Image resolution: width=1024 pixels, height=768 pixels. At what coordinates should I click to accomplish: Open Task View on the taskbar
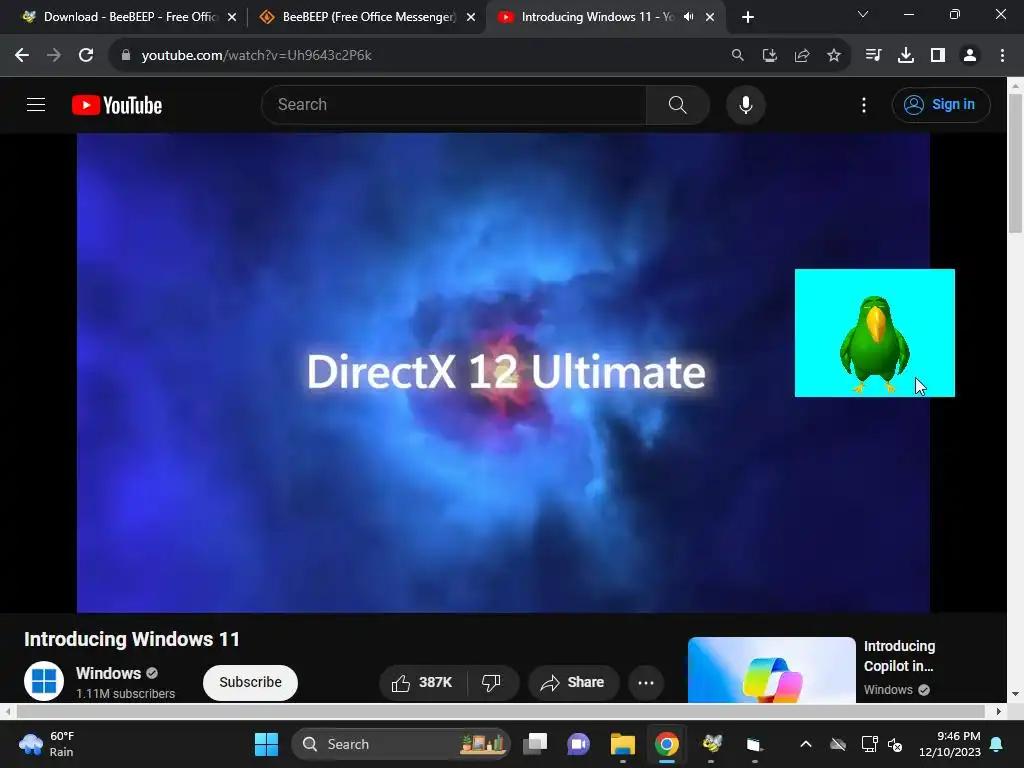(535, 744)
